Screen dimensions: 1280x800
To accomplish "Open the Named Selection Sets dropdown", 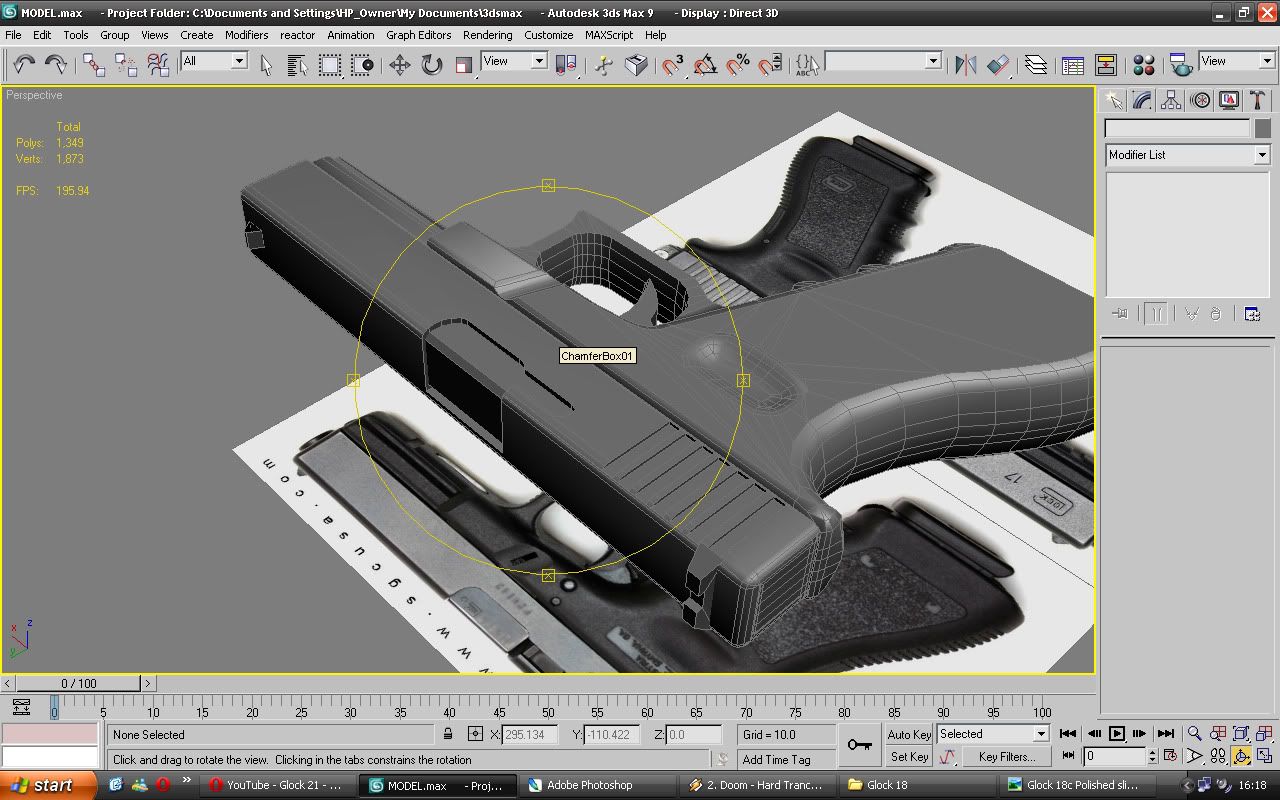I will click(883, 61).
